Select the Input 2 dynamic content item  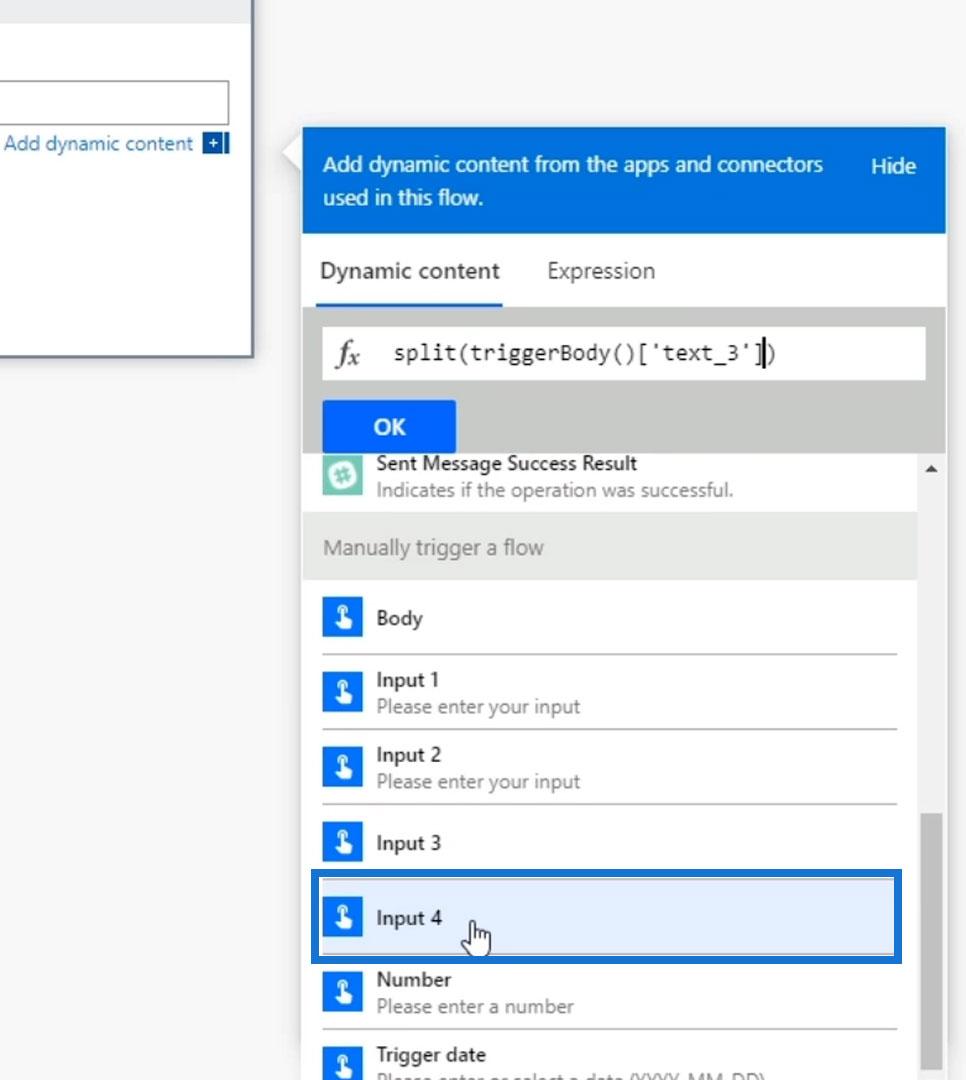610,767
